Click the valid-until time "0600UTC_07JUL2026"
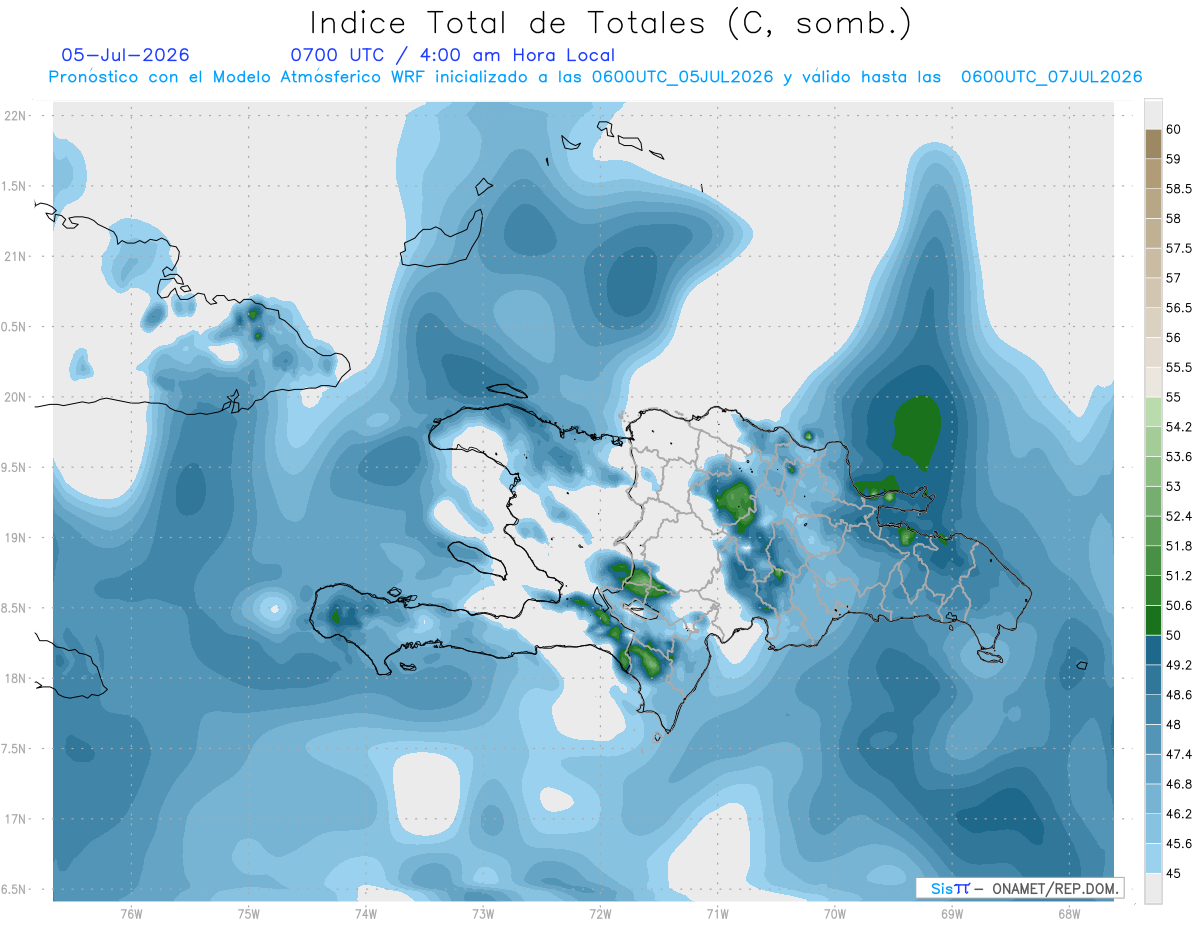This screenshot has height=927, width=1200. 1051,77
